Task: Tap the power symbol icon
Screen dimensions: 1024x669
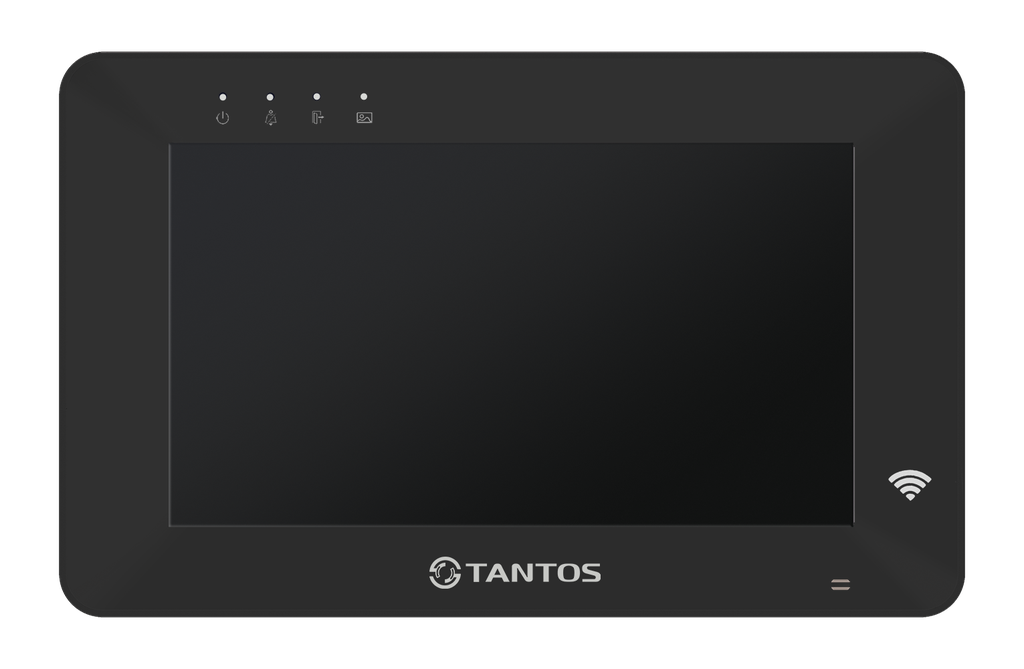Action: point(223,118)
